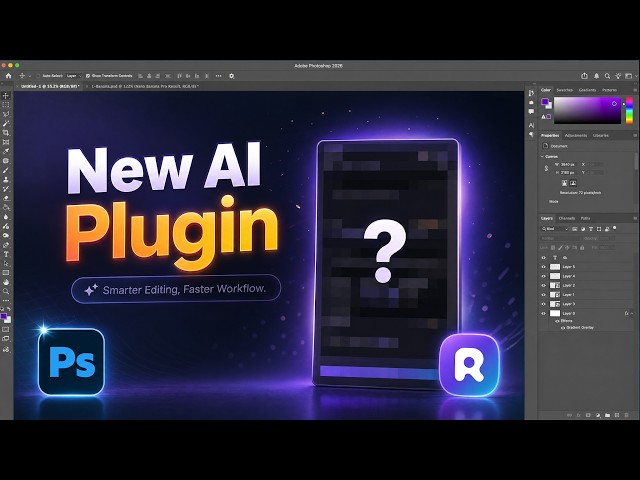This screenshot has height=480, width=640.
Task: Select the Move tool in the toolbar
Action: 6,96
